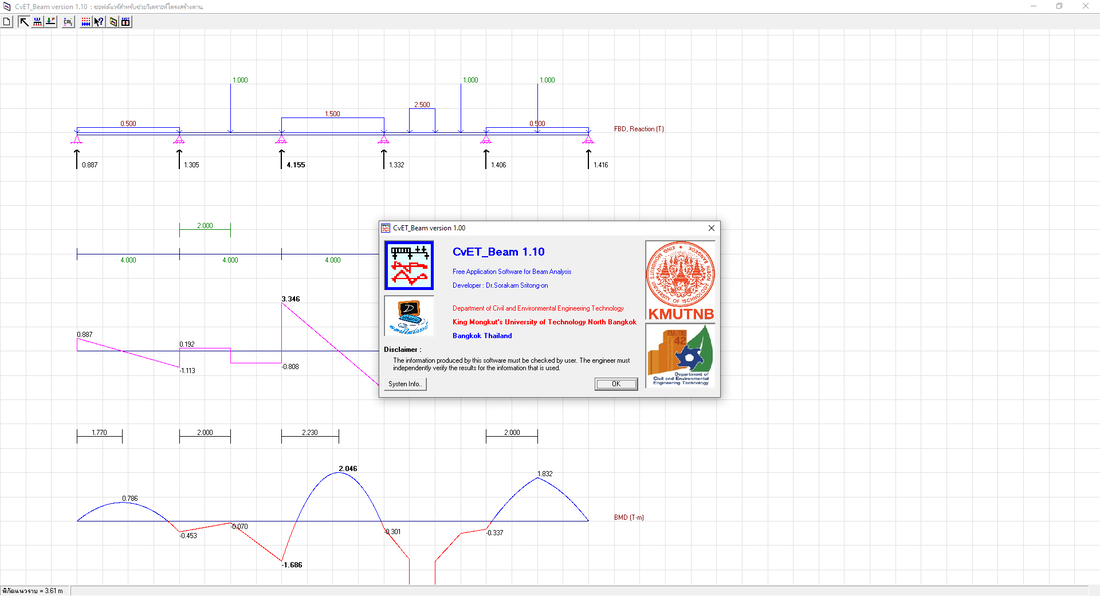Click 'Developer : Dr.Sorakarn Sritong-on' text
This screenshot has width=1100, height=596.
[x=500, y=285]
